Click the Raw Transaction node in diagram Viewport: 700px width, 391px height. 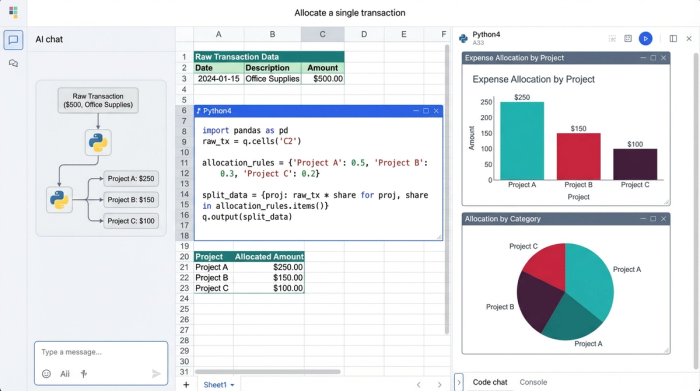[x=98, y=100]
